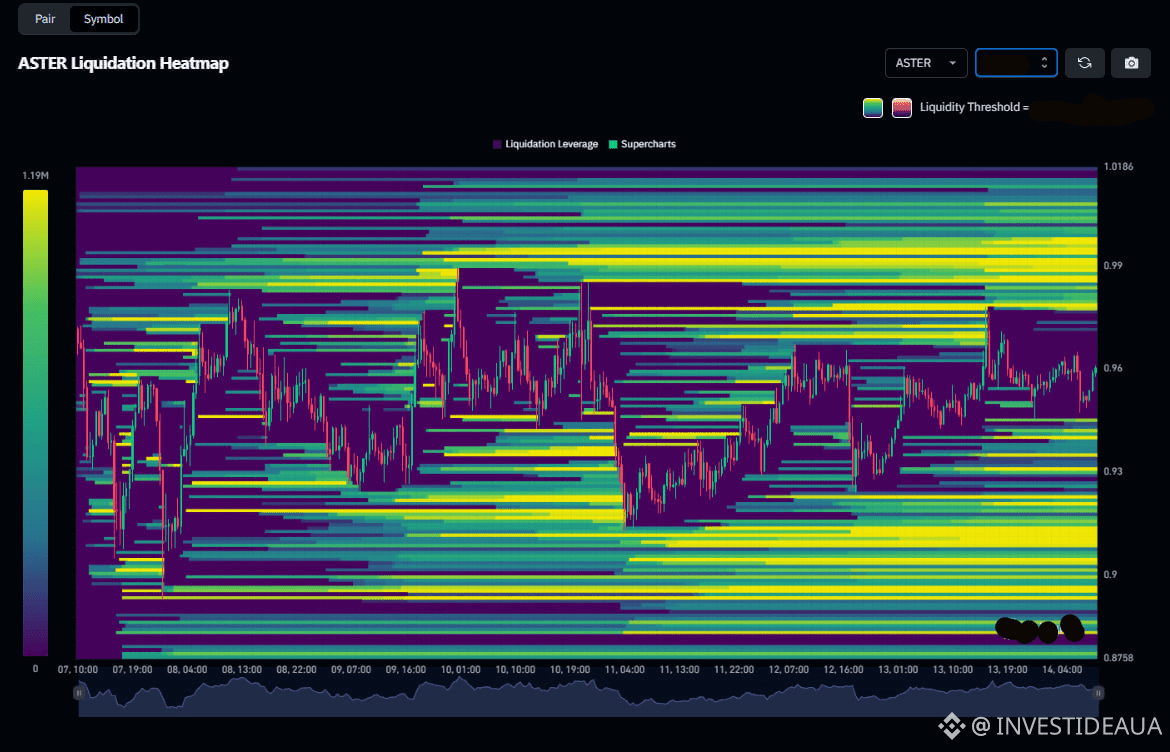Select the green-yellow viridis color scheme
Viewport: 1170px width, 752px height.
point(873,108)
